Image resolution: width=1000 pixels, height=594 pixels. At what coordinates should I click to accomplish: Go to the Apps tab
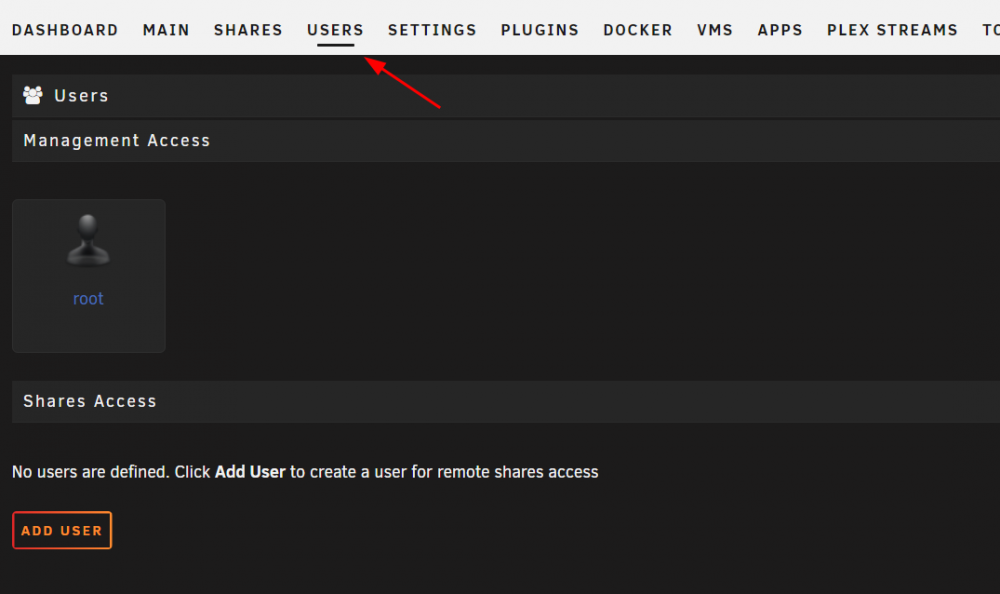point(780,30)
